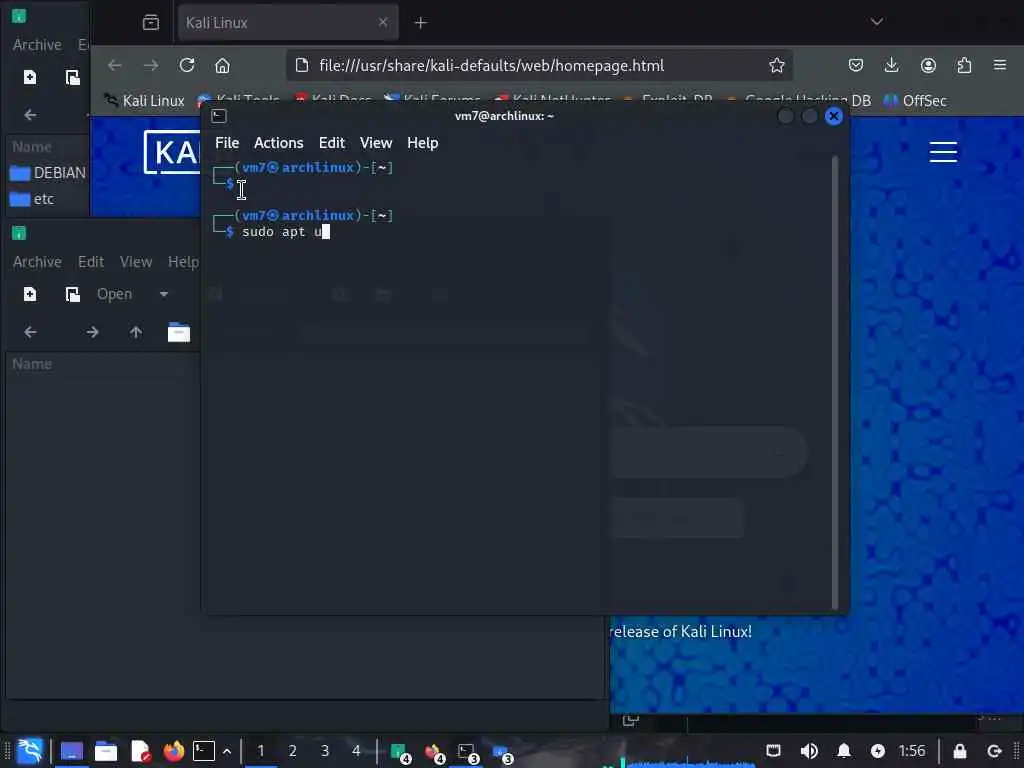
Task: Open the Edit menu in the lower archive window
Action: [91, 262]
